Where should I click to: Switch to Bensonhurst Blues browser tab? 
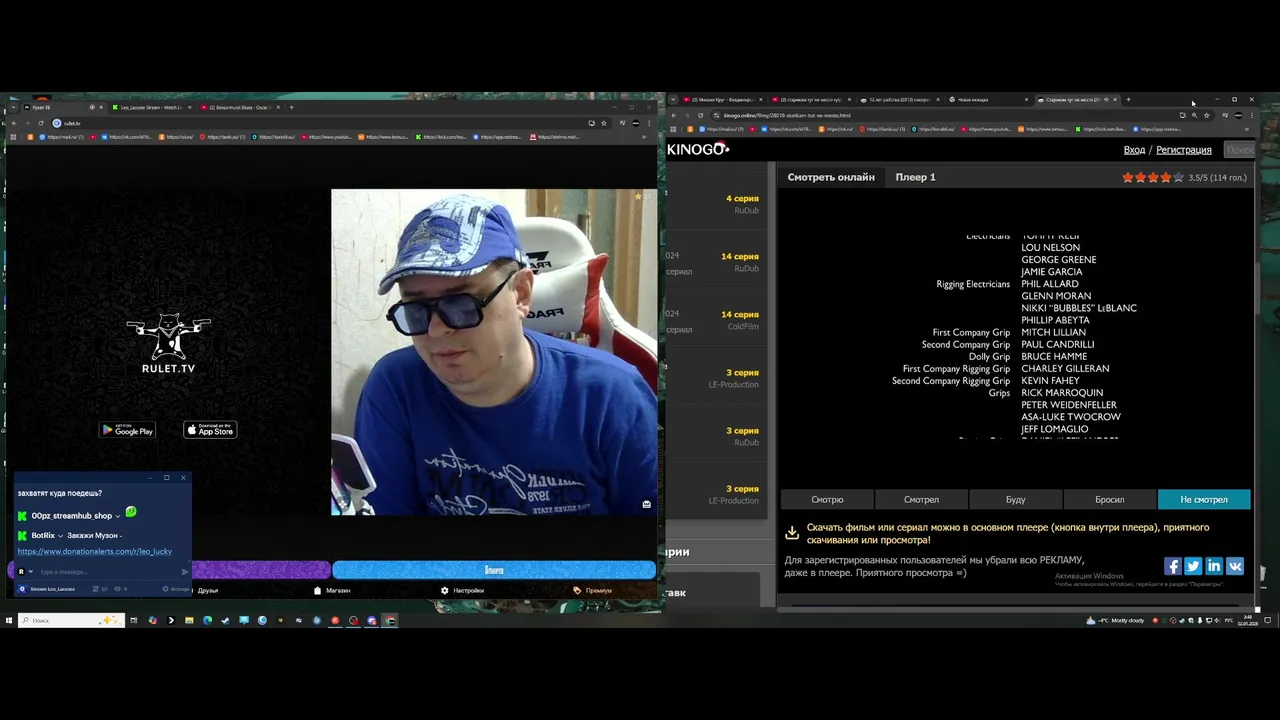click(x=240, y=107)
